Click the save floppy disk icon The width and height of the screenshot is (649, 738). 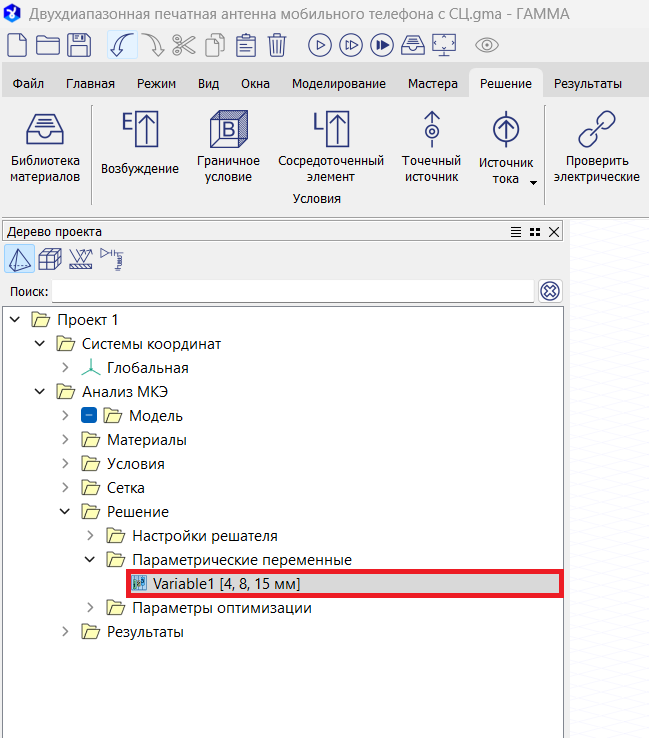coord(79,45)
